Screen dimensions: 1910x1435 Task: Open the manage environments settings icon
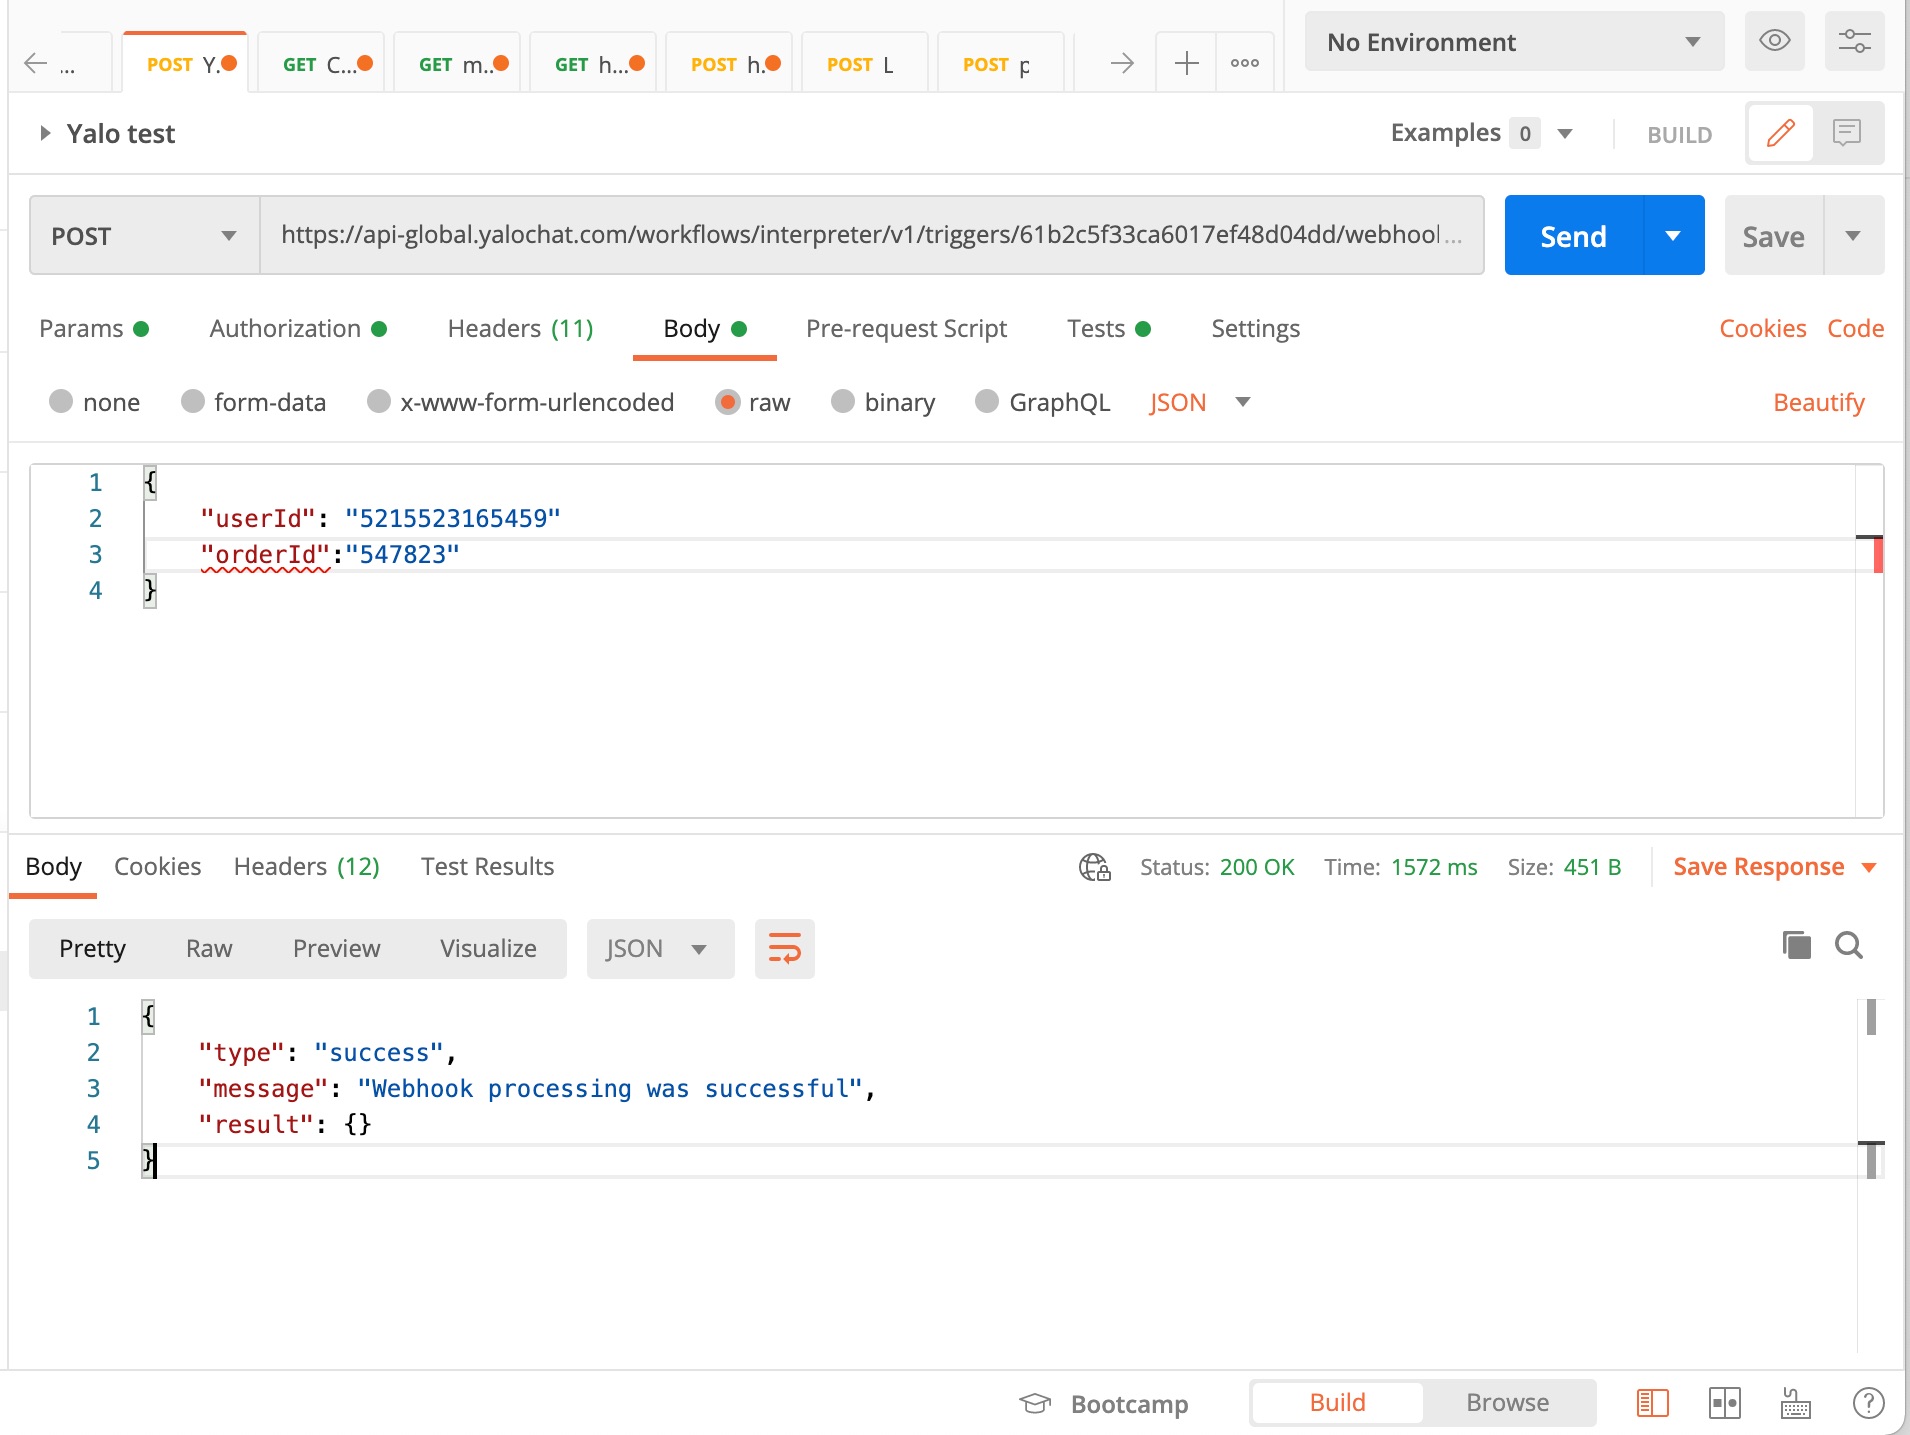[1854, 41]
